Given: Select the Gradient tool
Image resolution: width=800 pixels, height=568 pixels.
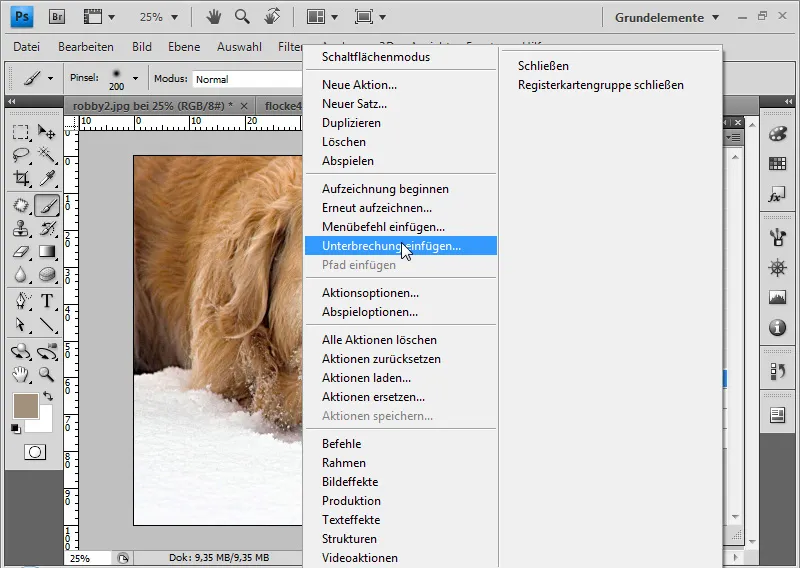Looking at the screenshot, I should (x=47, y=252).
